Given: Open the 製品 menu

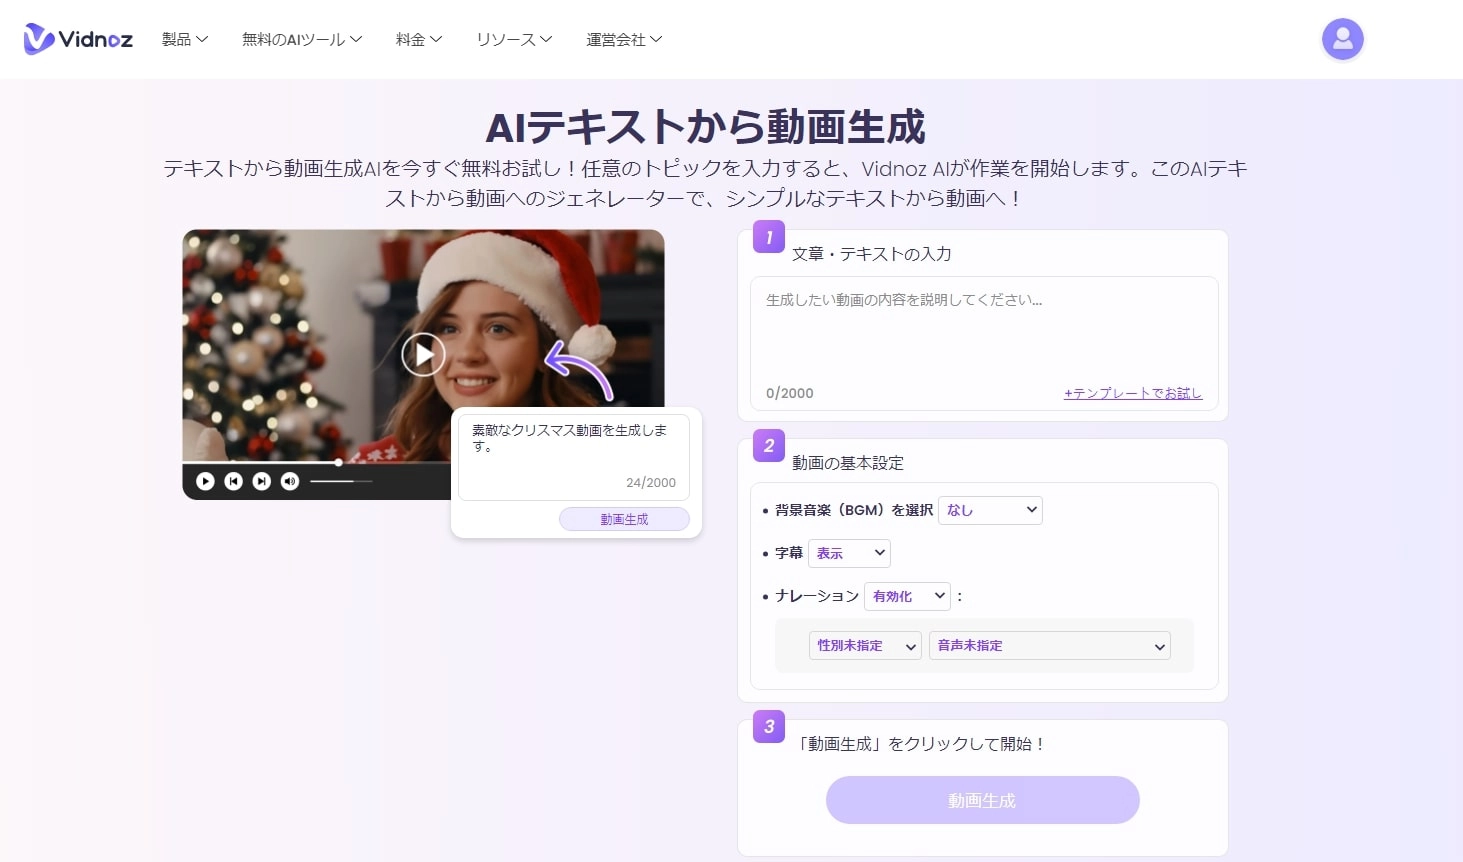Looking at the screenshot, I should click(185, 39).
